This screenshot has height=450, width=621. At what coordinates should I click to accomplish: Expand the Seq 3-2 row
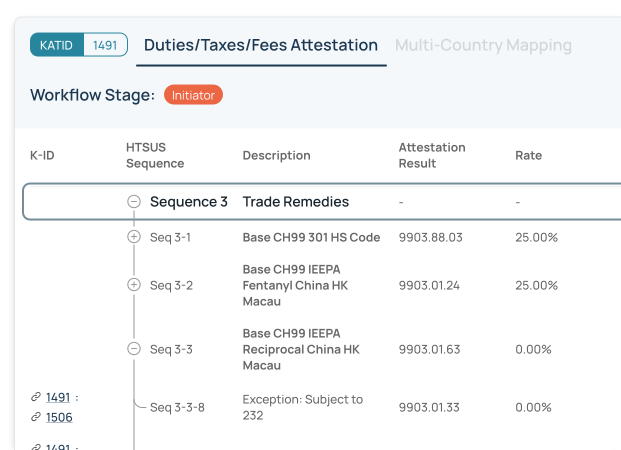134,285
